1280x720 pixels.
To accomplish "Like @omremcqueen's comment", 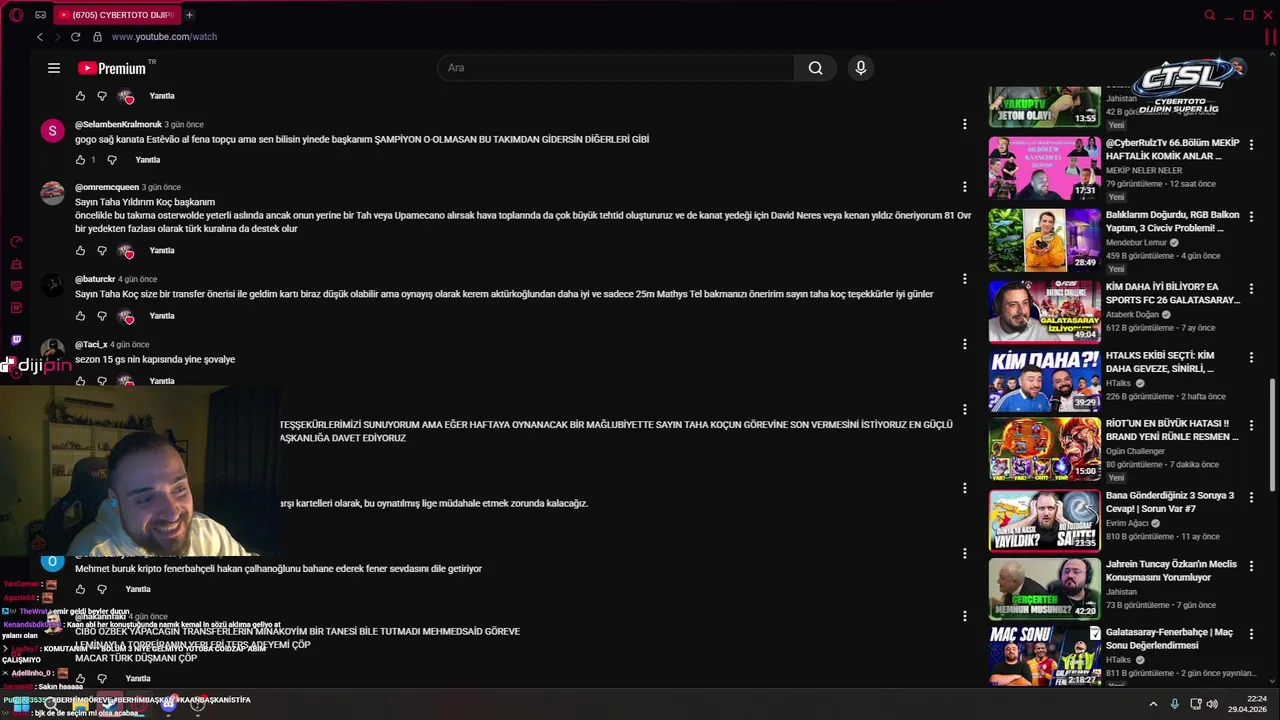I will tap(81, 251).
